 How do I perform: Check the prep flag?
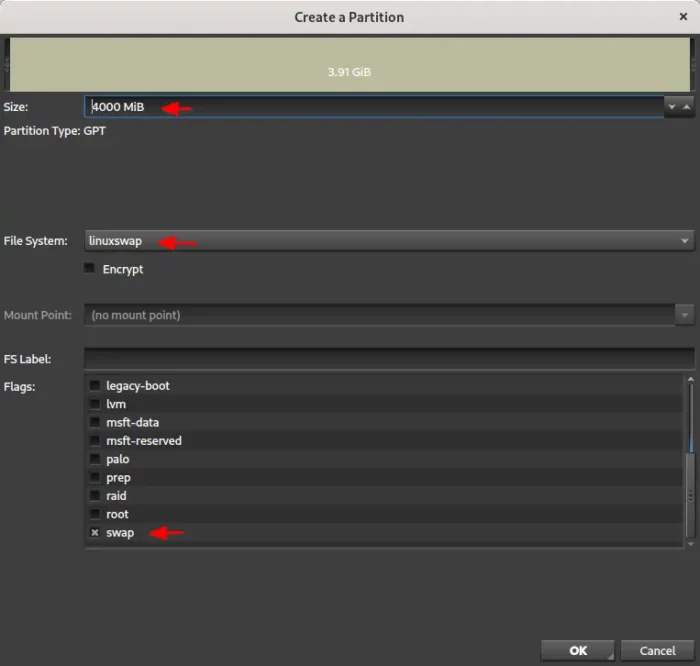(x=95, y=477)
